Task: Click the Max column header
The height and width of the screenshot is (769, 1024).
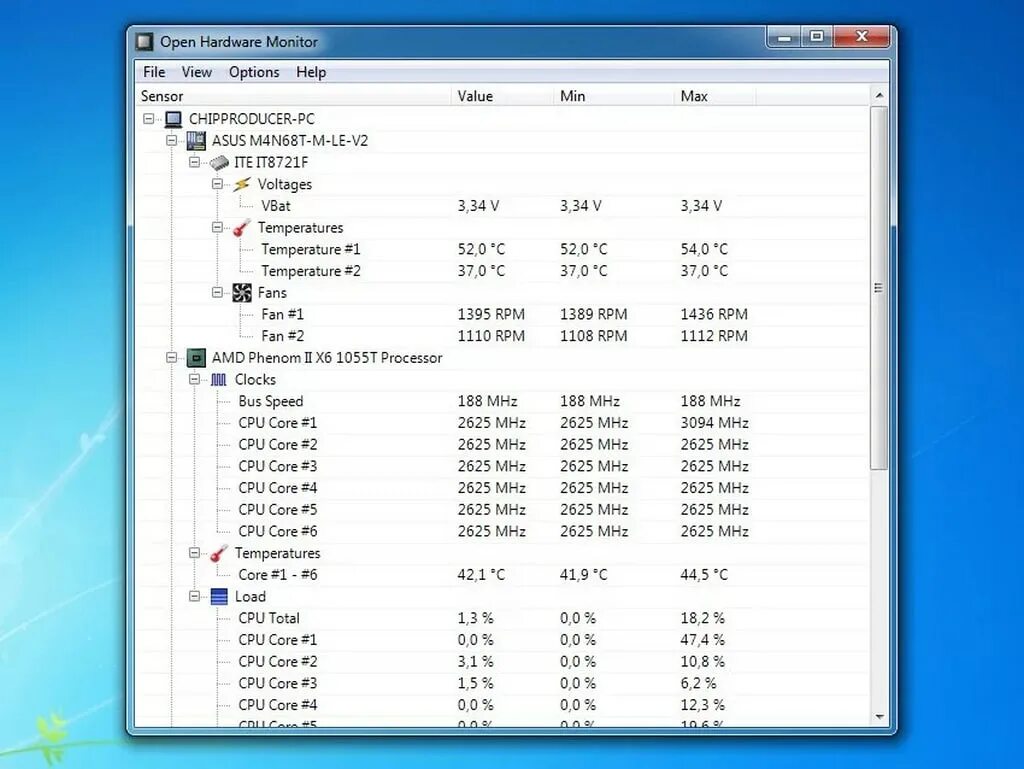Action: (714, 96)
